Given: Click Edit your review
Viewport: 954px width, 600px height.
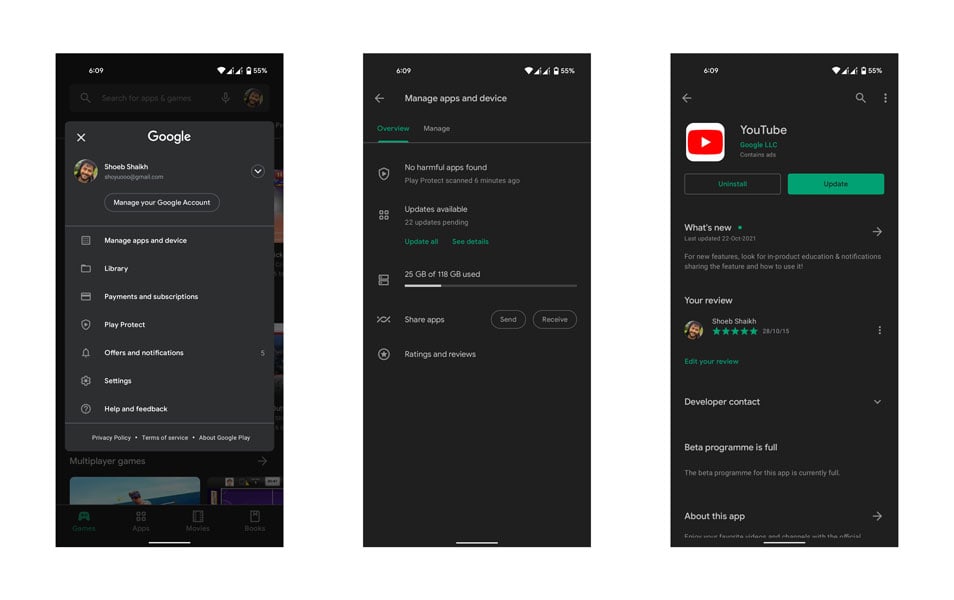Looking at the screenshot, I should [711, 361].
